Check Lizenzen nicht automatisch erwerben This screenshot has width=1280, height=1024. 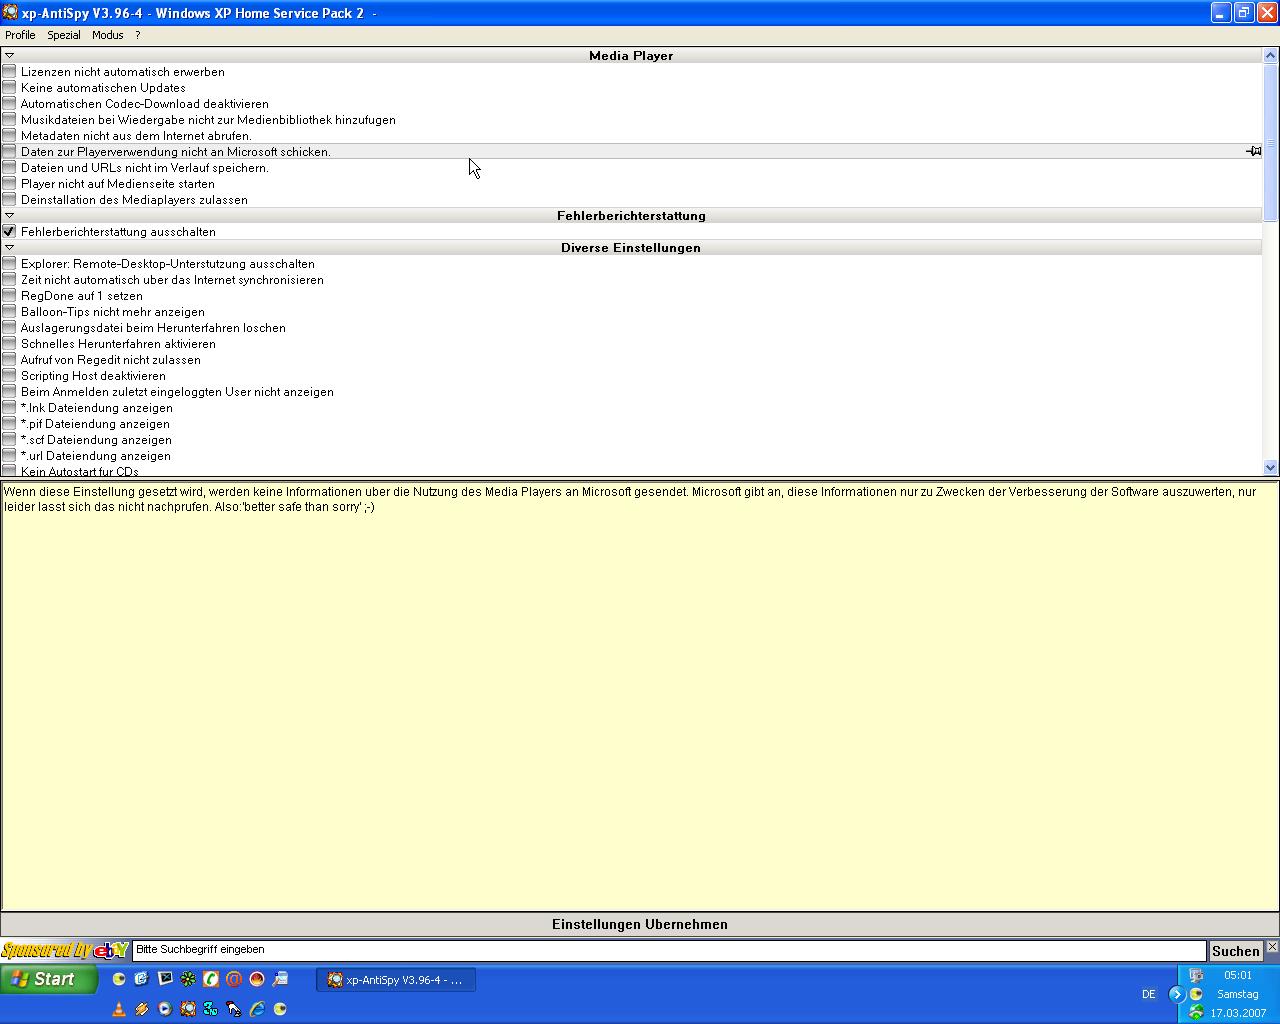[9, 71]
